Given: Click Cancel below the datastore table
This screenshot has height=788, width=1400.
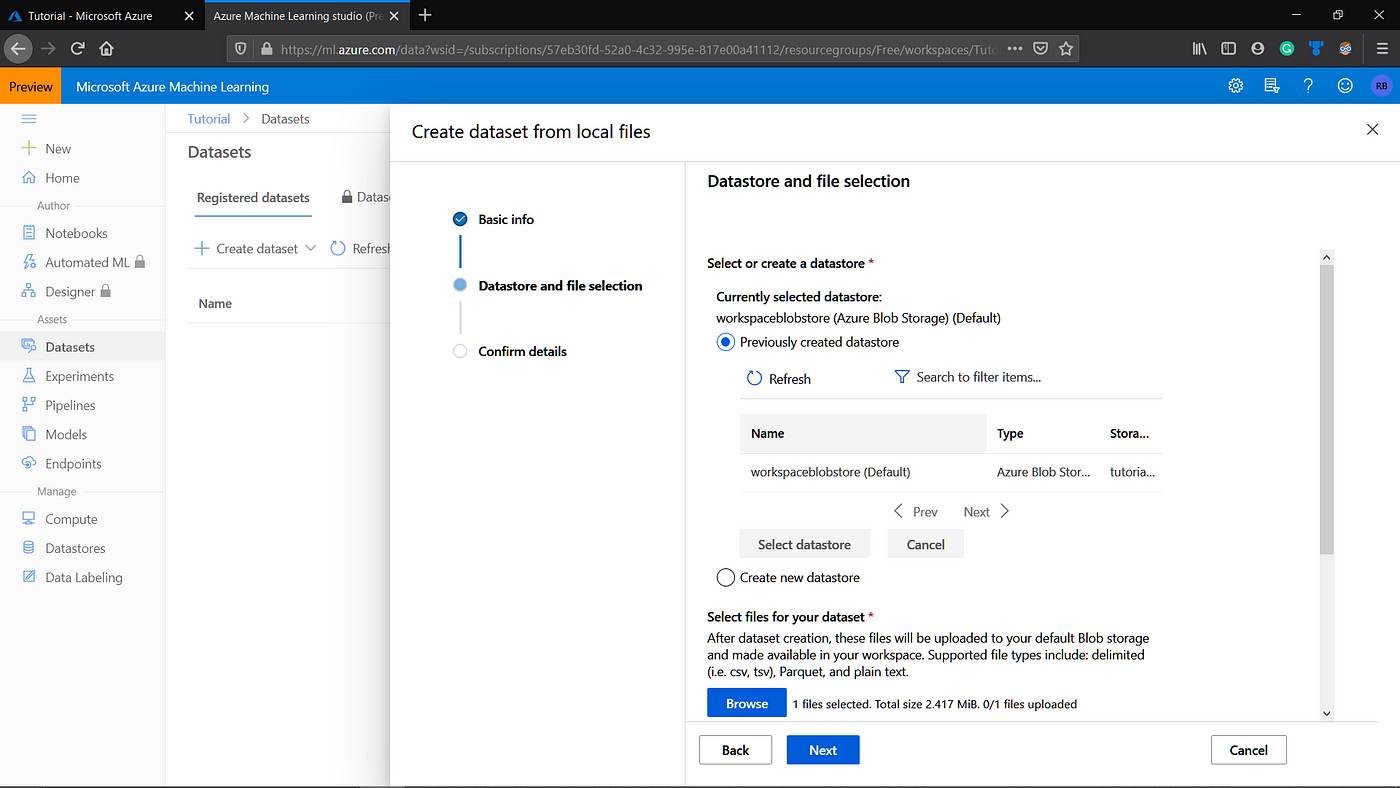Looking at the screenshot, I should [925, 544].
